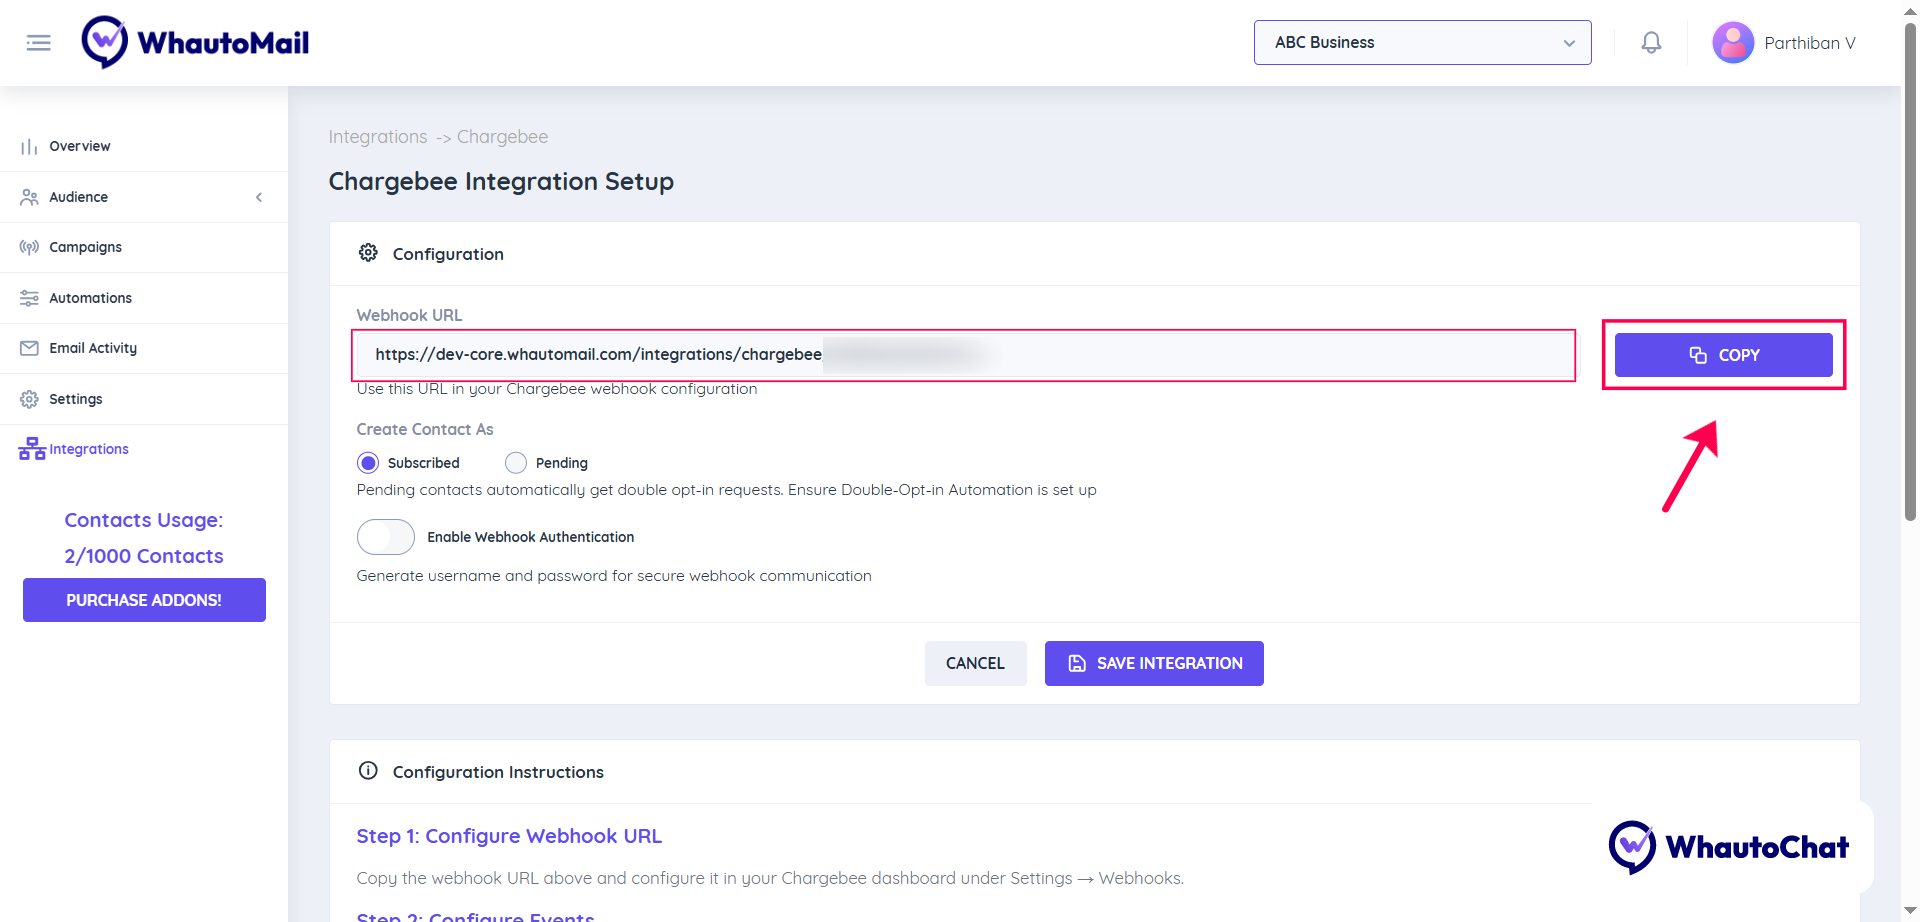Open the ABC Business dropdown

[x=1422, y=42]
